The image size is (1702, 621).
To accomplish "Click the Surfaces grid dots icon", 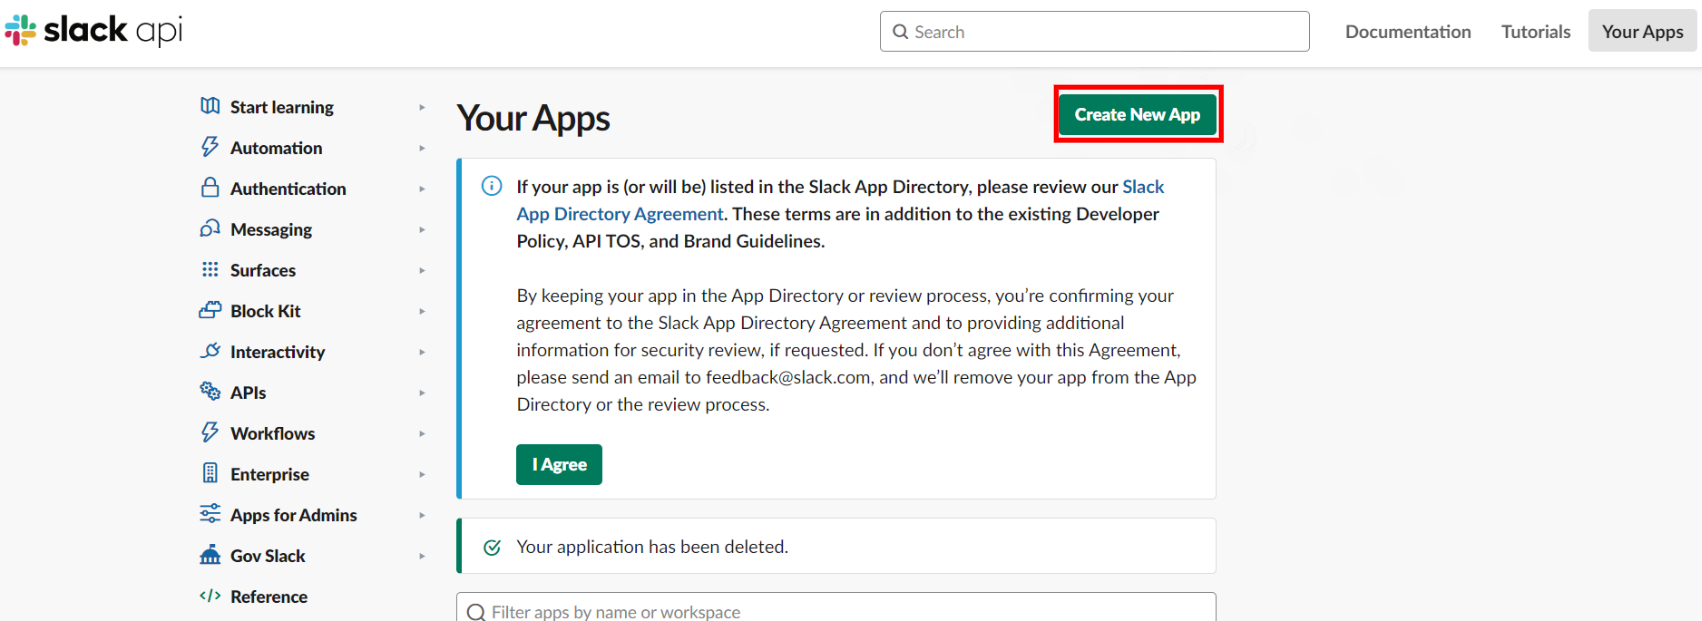I will 210,270.
